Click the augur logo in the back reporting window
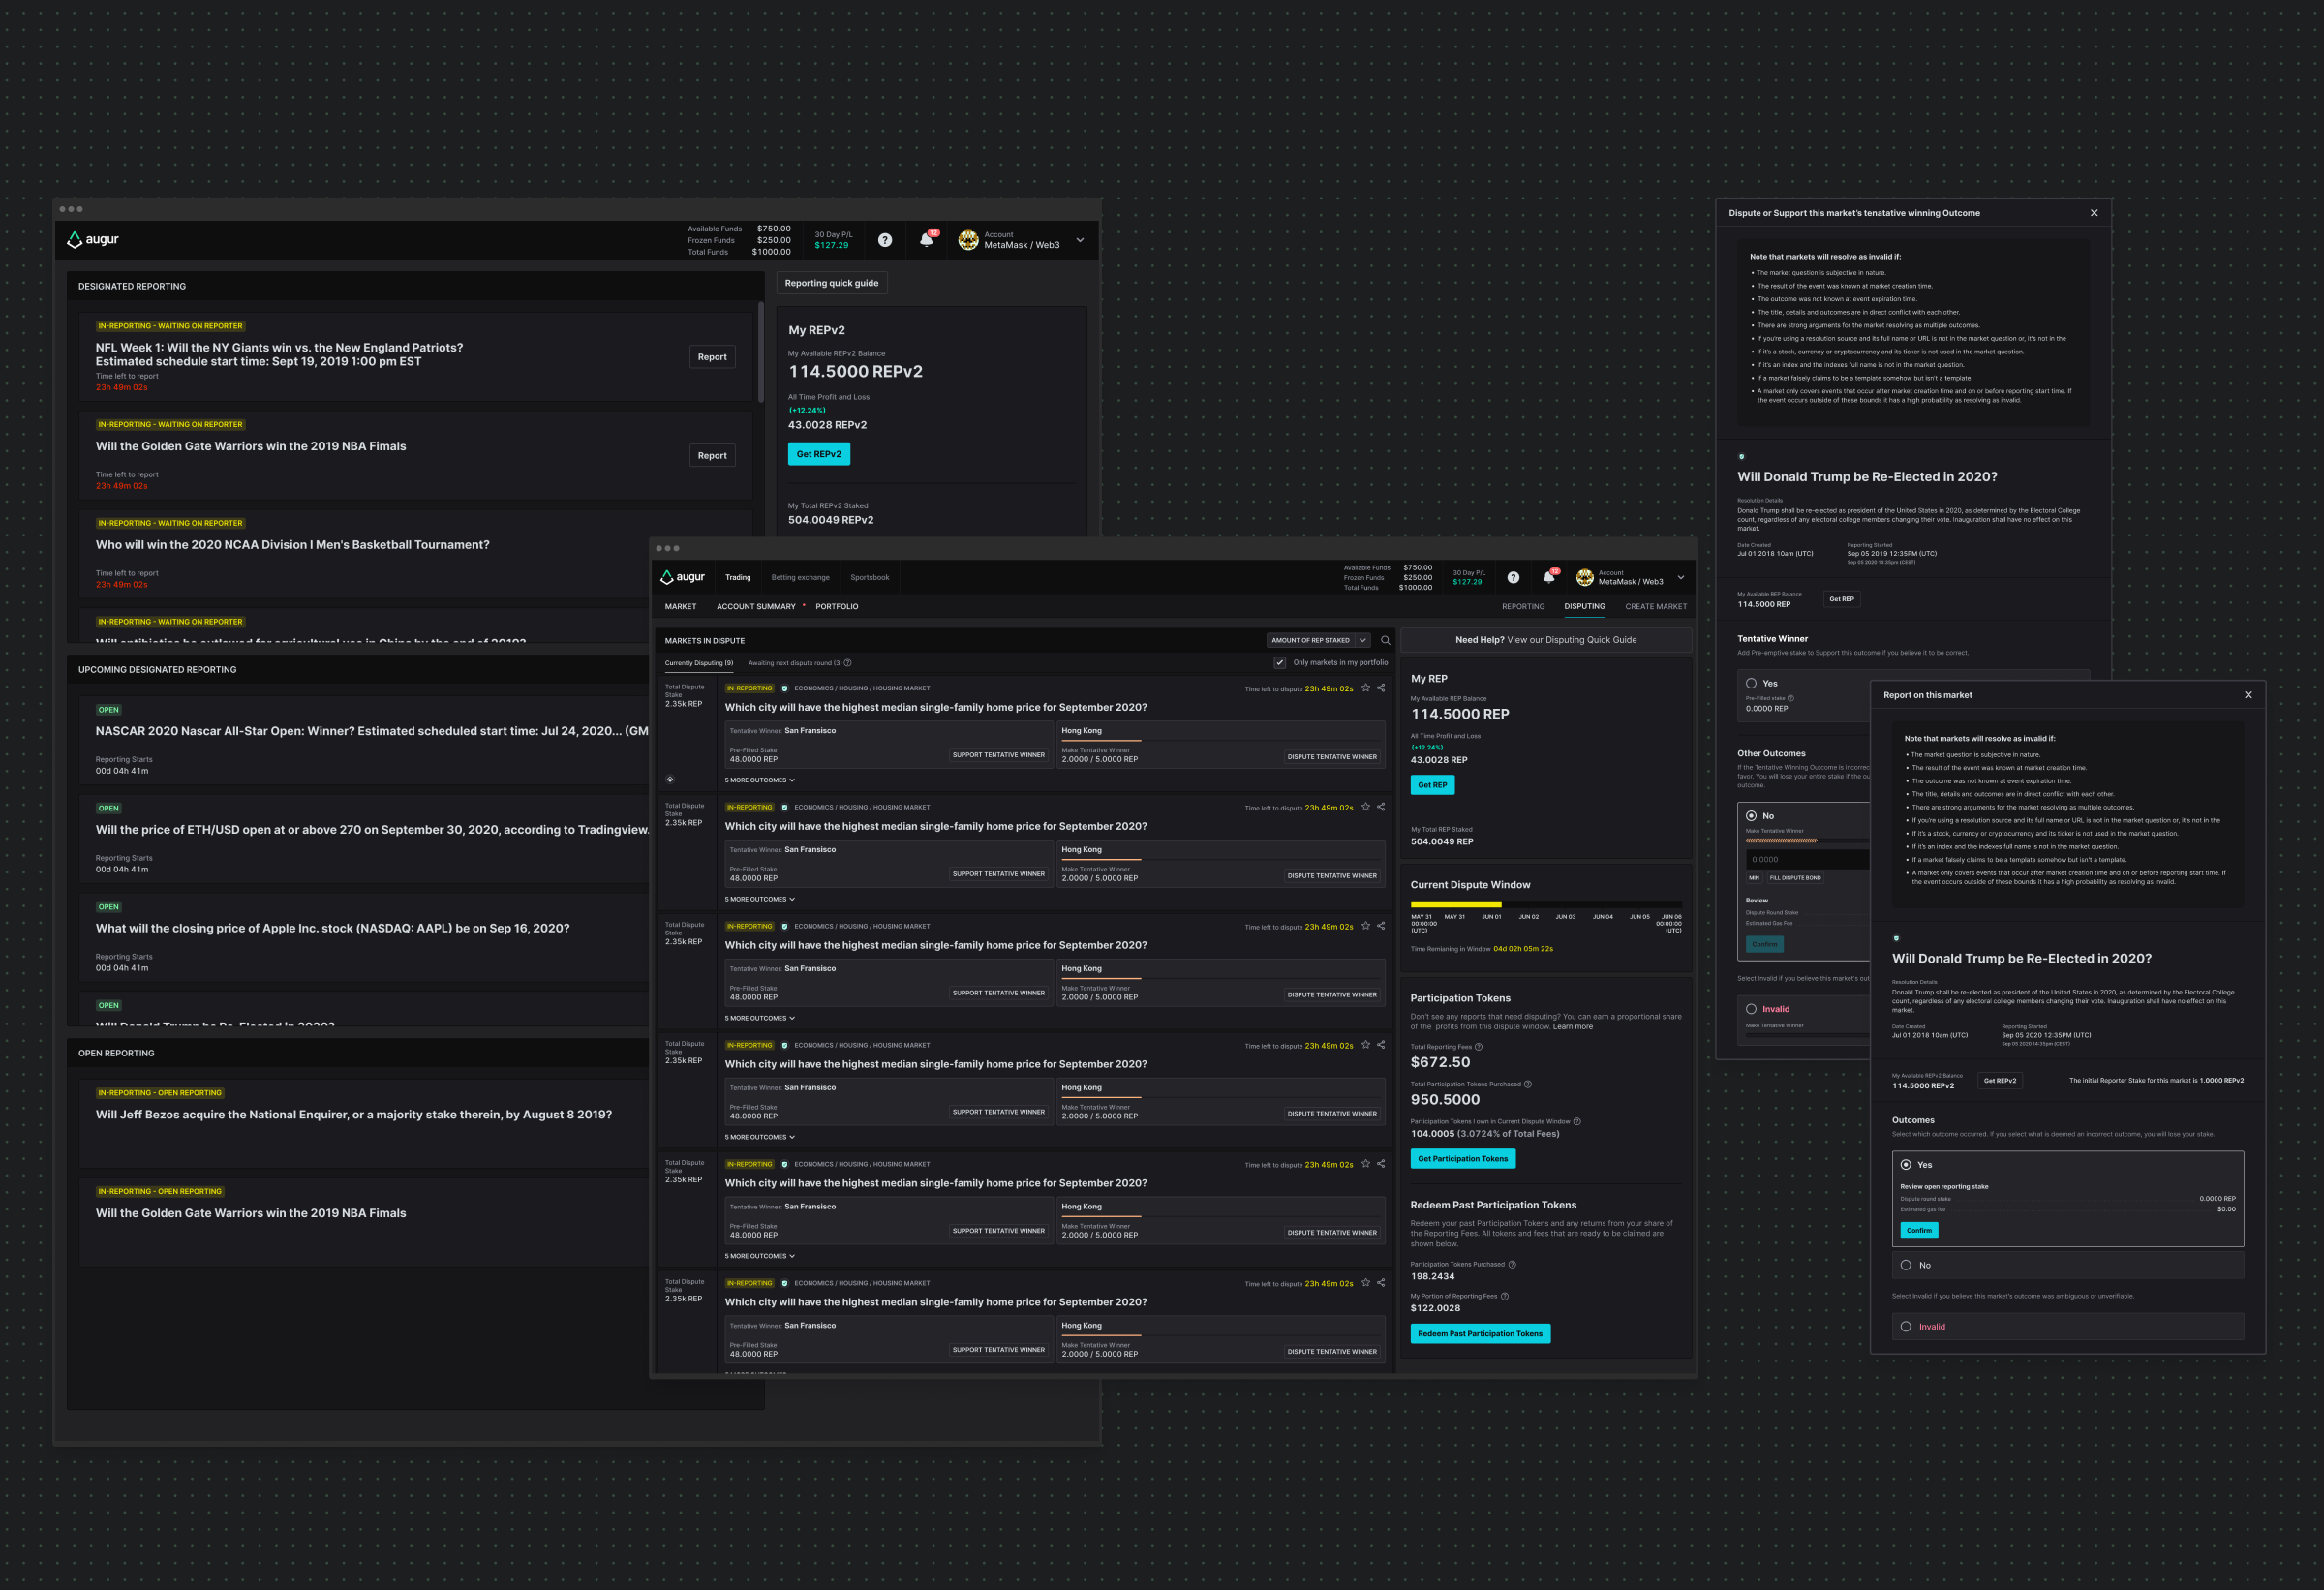This screenshot has height=1590, width=2324. [92, 240]
